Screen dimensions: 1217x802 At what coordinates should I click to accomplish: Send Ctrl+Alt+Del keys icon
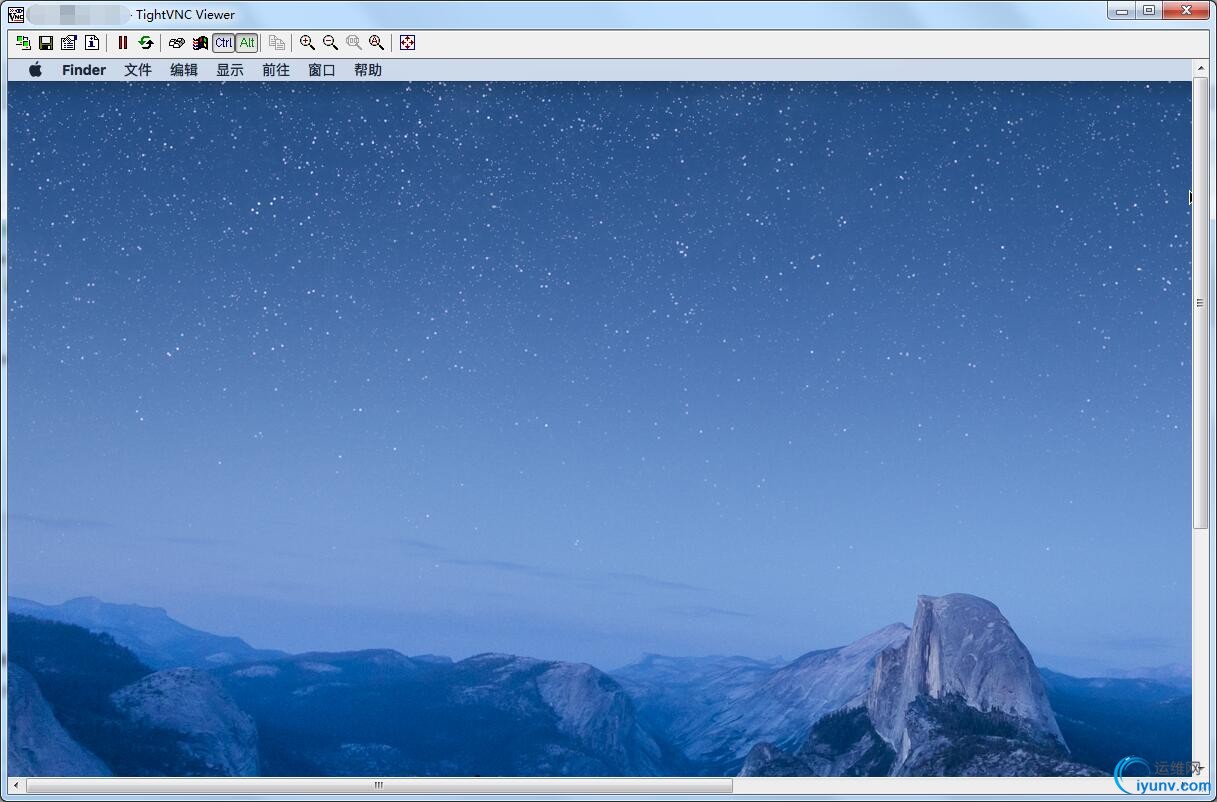coord(177,43)
